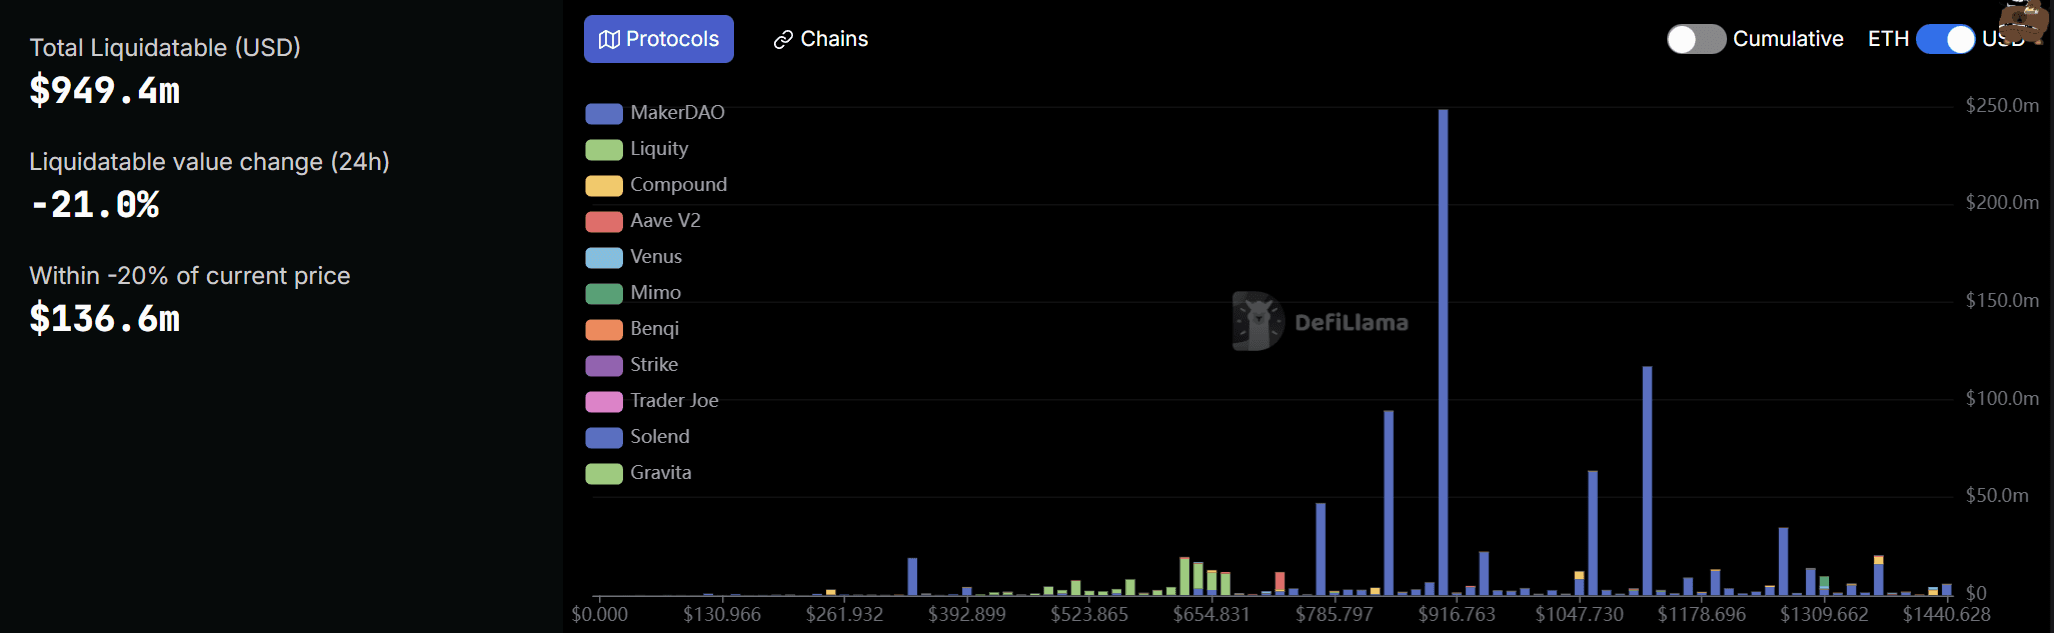Click the Venus legend entry
Image resolution: width=2054 pixels, height=633 pixels.
[634, 257]
